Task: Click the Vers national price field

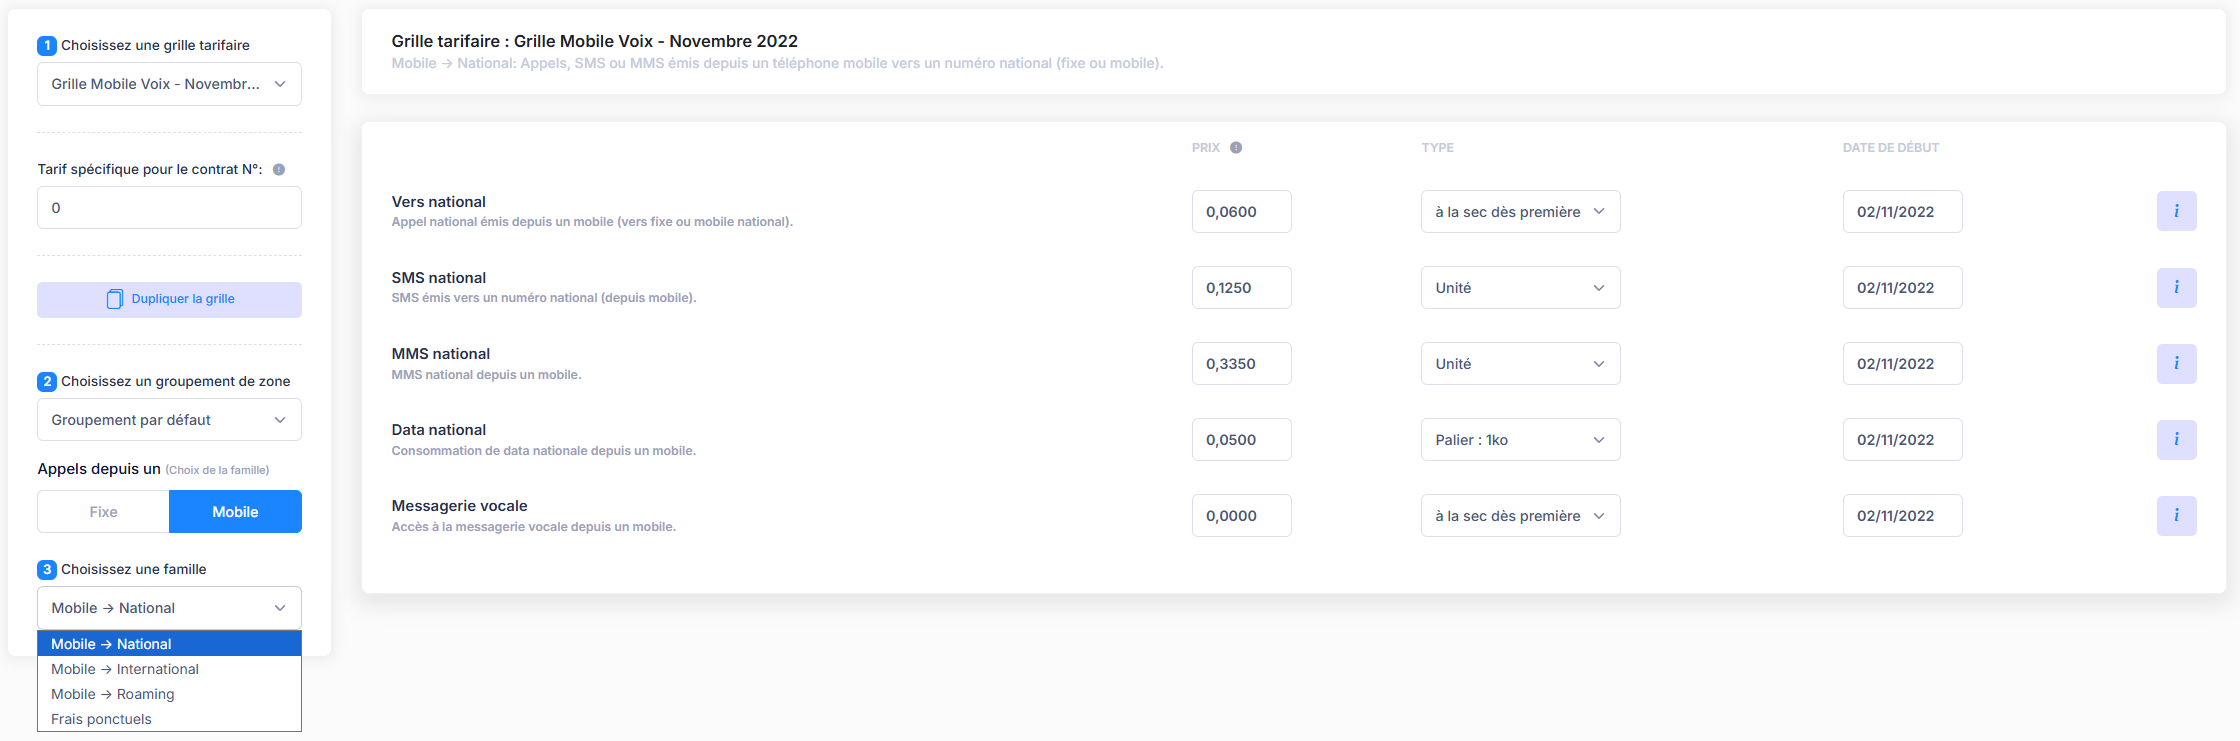Action: point(1241,212)
